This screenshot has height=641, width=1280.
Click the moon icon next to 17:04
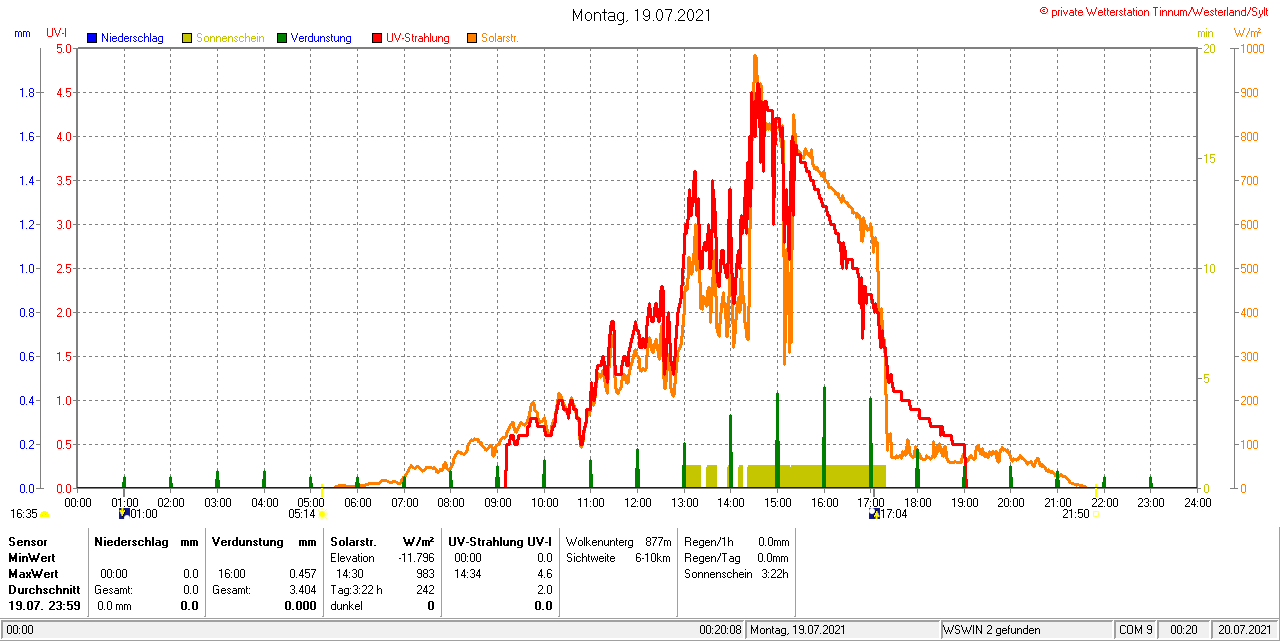(x=874, y=514)
